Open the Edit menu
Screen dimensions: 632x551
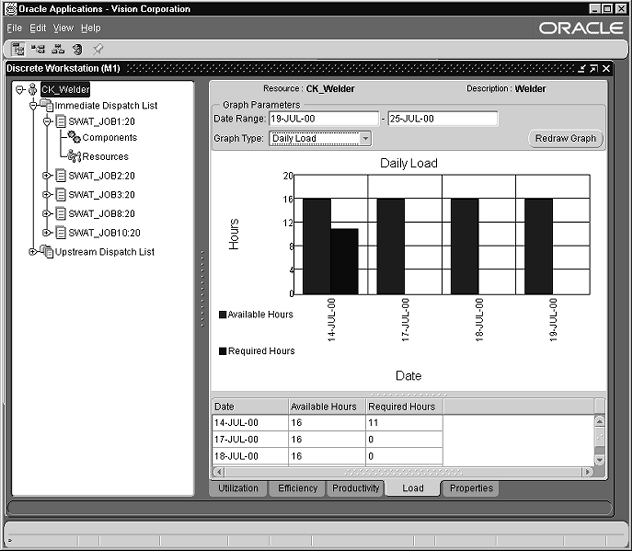coord(37,28)
